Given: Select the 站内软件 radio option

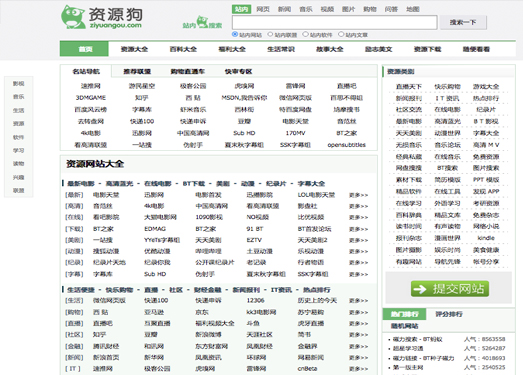Looking at the screenshot, I should (x=305, y=34).
